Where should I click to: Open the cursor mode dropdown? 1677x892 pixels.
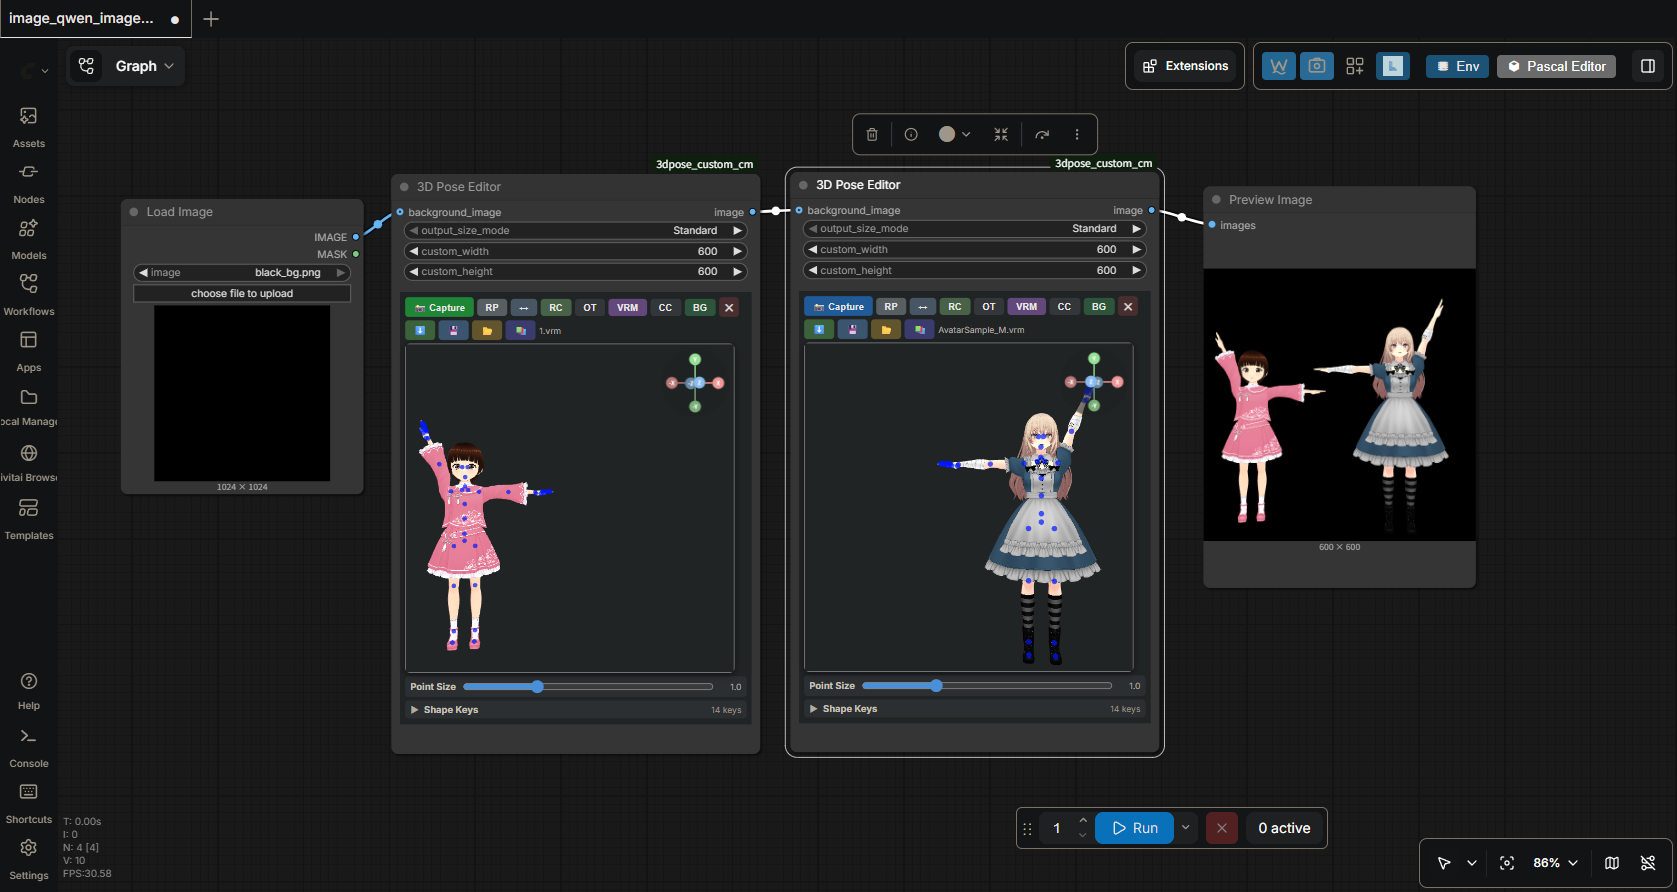(1472, 863)
